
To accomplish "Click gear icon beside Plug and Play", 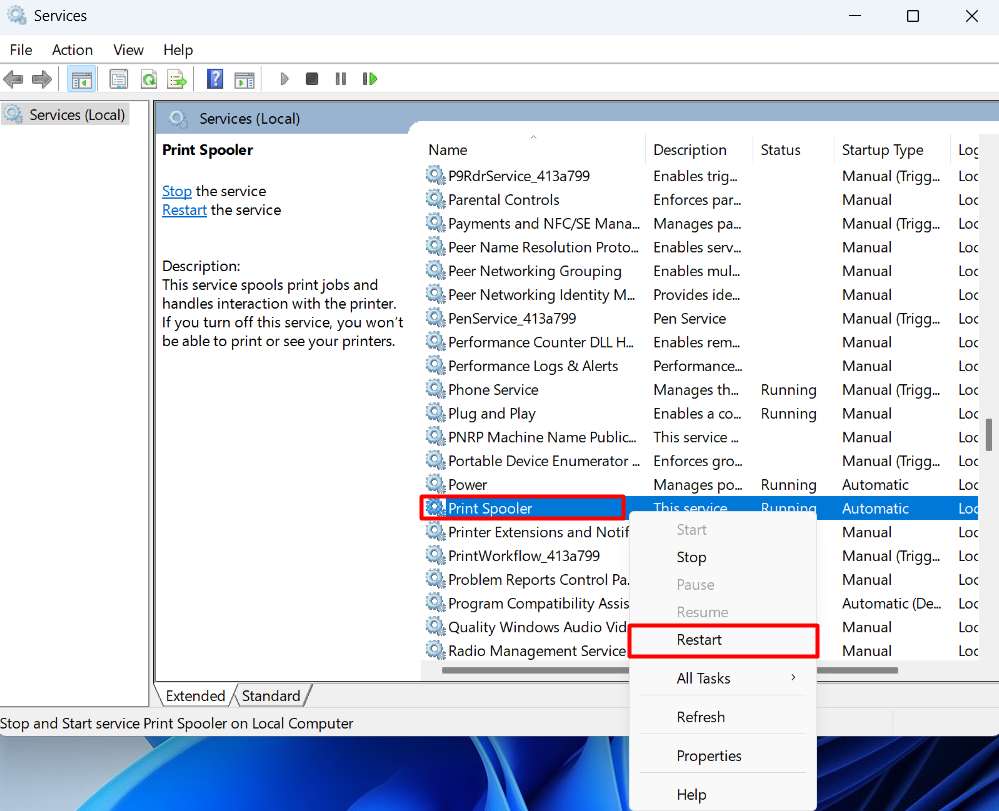I will point(436,413).
